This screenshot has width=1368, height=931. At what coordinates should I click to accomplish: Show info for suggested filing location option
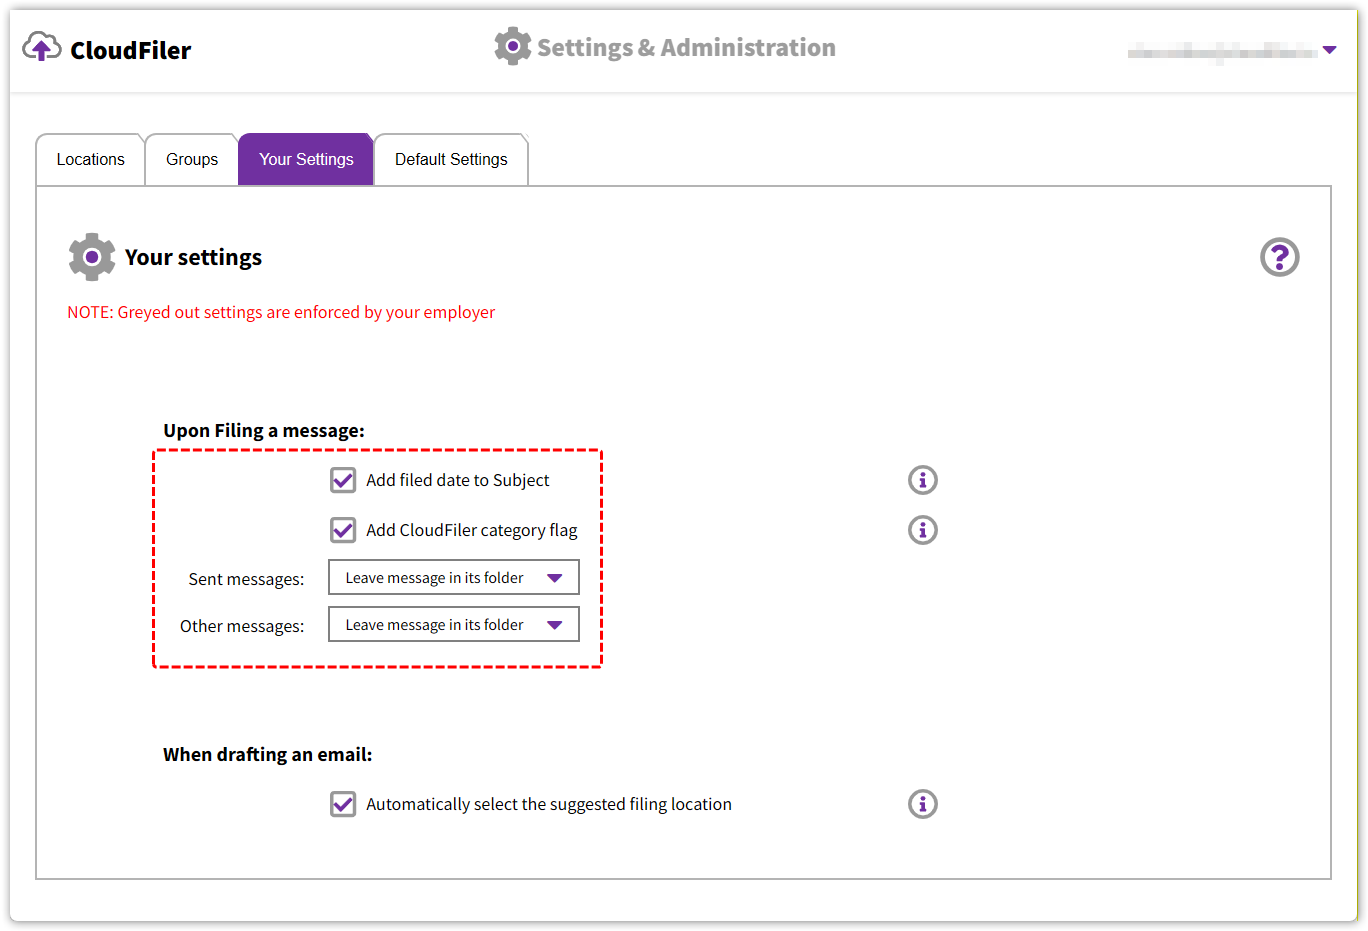point(922,804)
